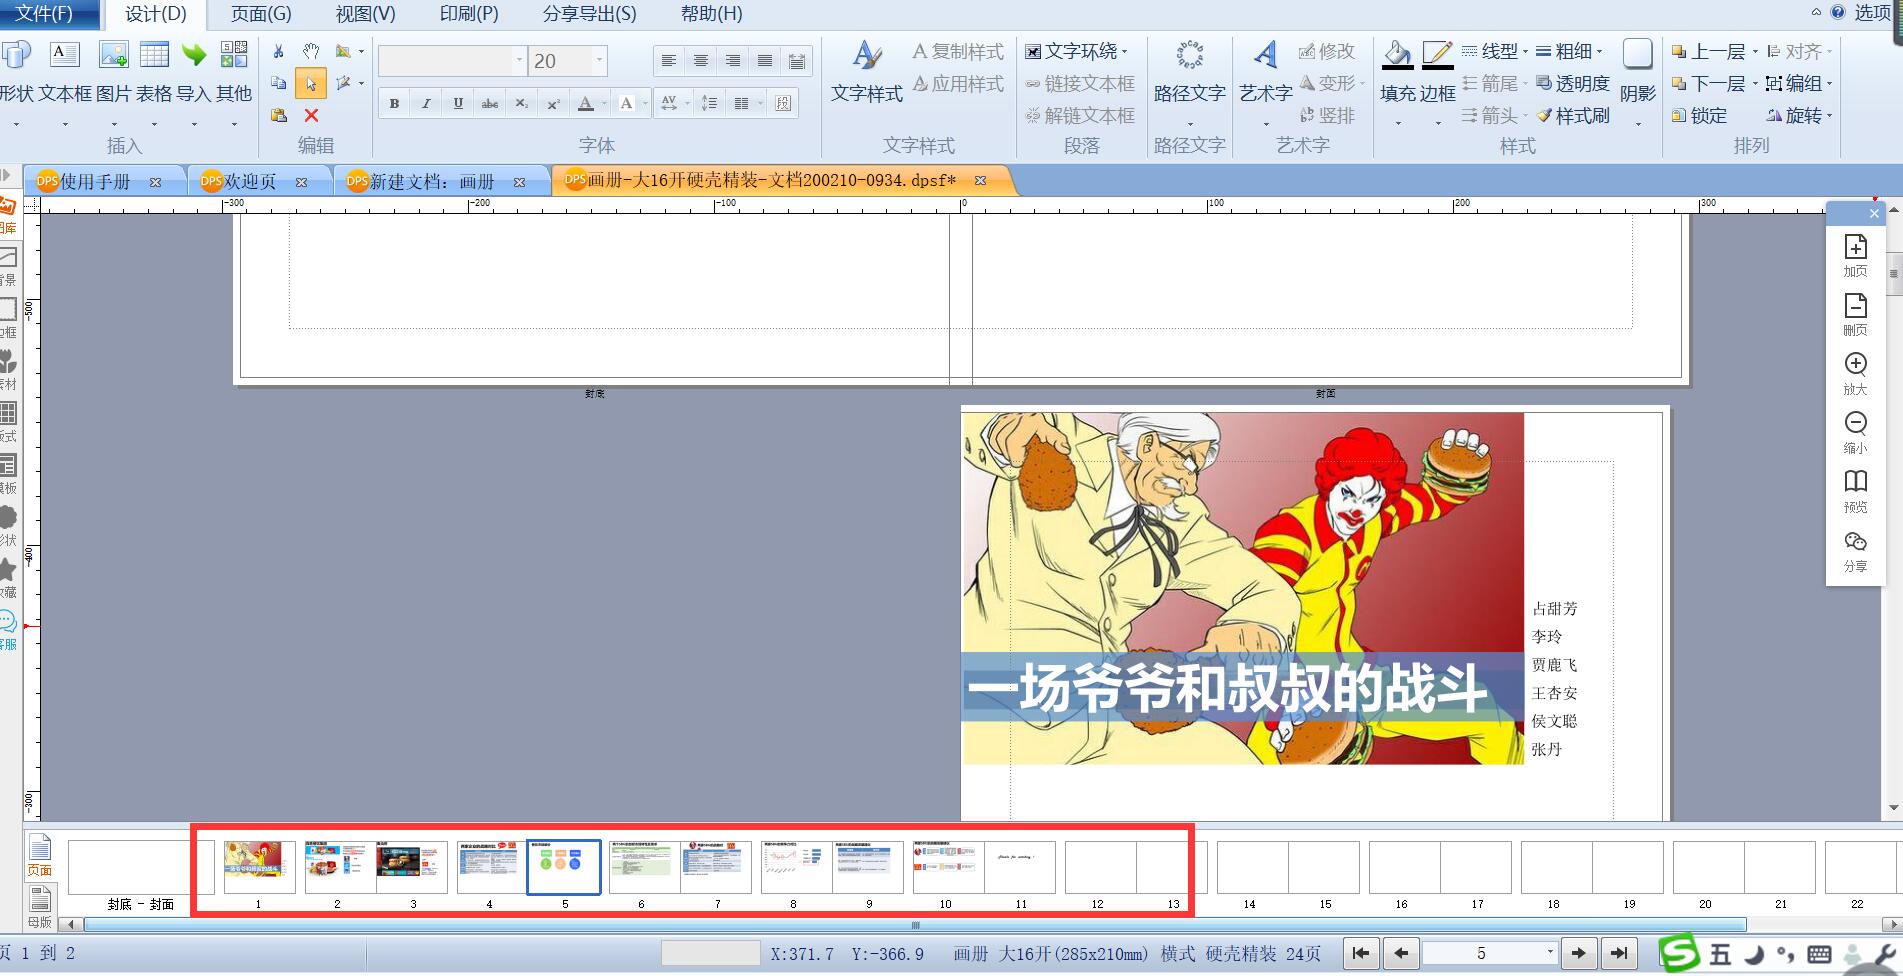Toggle Italic formatting button
This screenshot has height=976, width=1903.
pos(426,103)
